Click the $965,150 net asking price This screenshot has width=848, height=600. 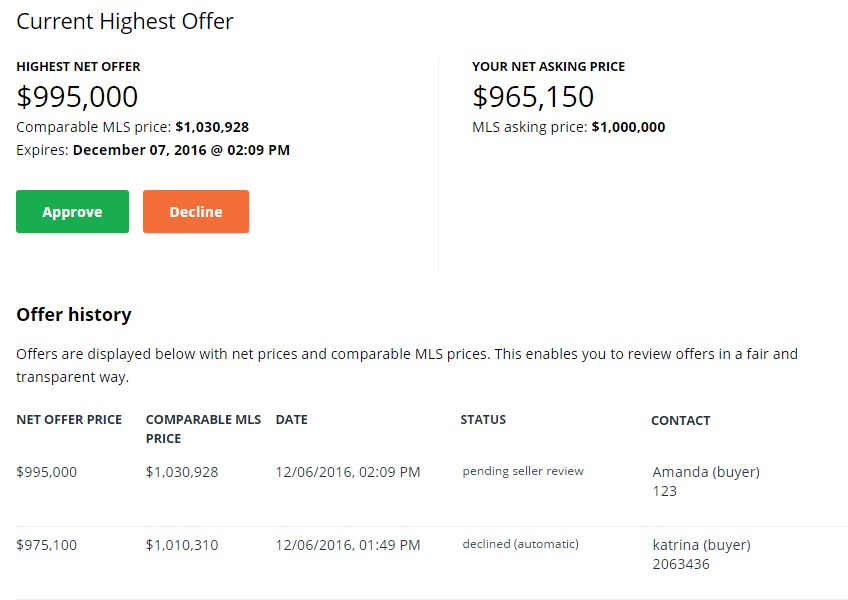pyautogui.click(x=533, y=97)
